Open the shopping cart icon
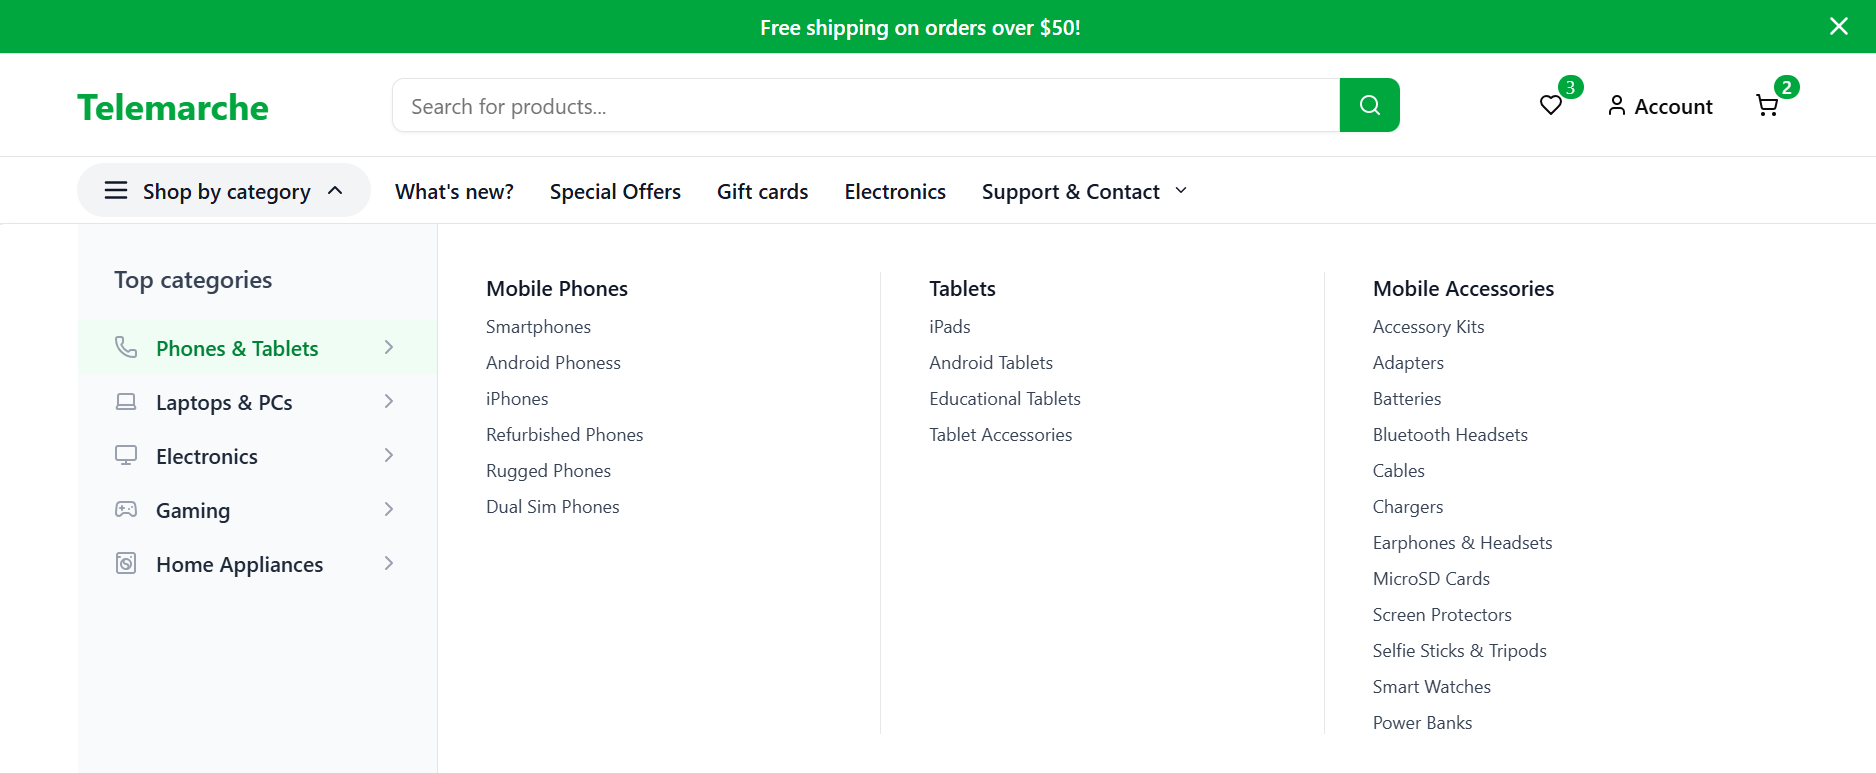 (1767, 106)
